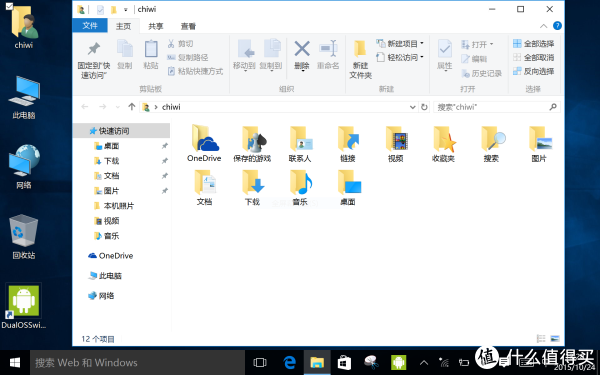Collapse the ribbon with chevron
Viewport: 600px width, 375px height.
coord(543,26)
